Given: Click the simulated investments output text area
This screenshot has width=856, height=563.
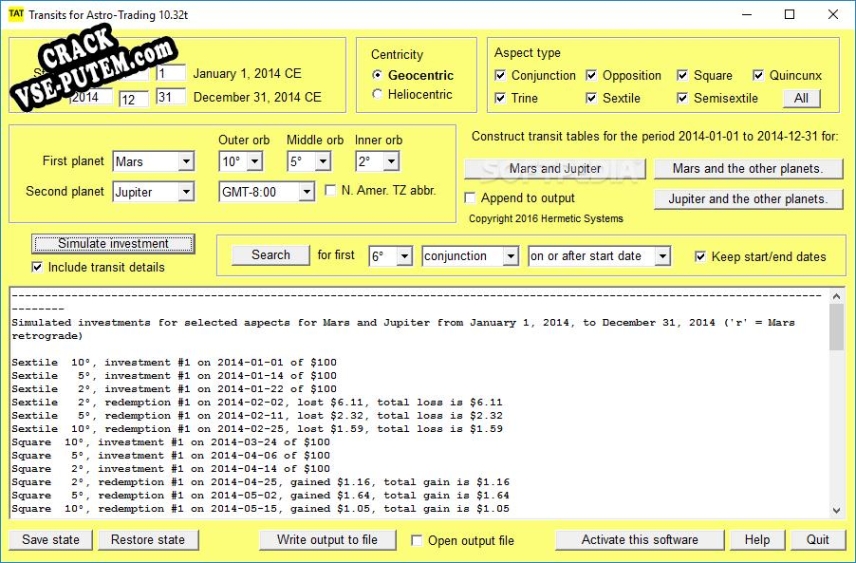Looking at the screenshot, I should click(419, 403).
